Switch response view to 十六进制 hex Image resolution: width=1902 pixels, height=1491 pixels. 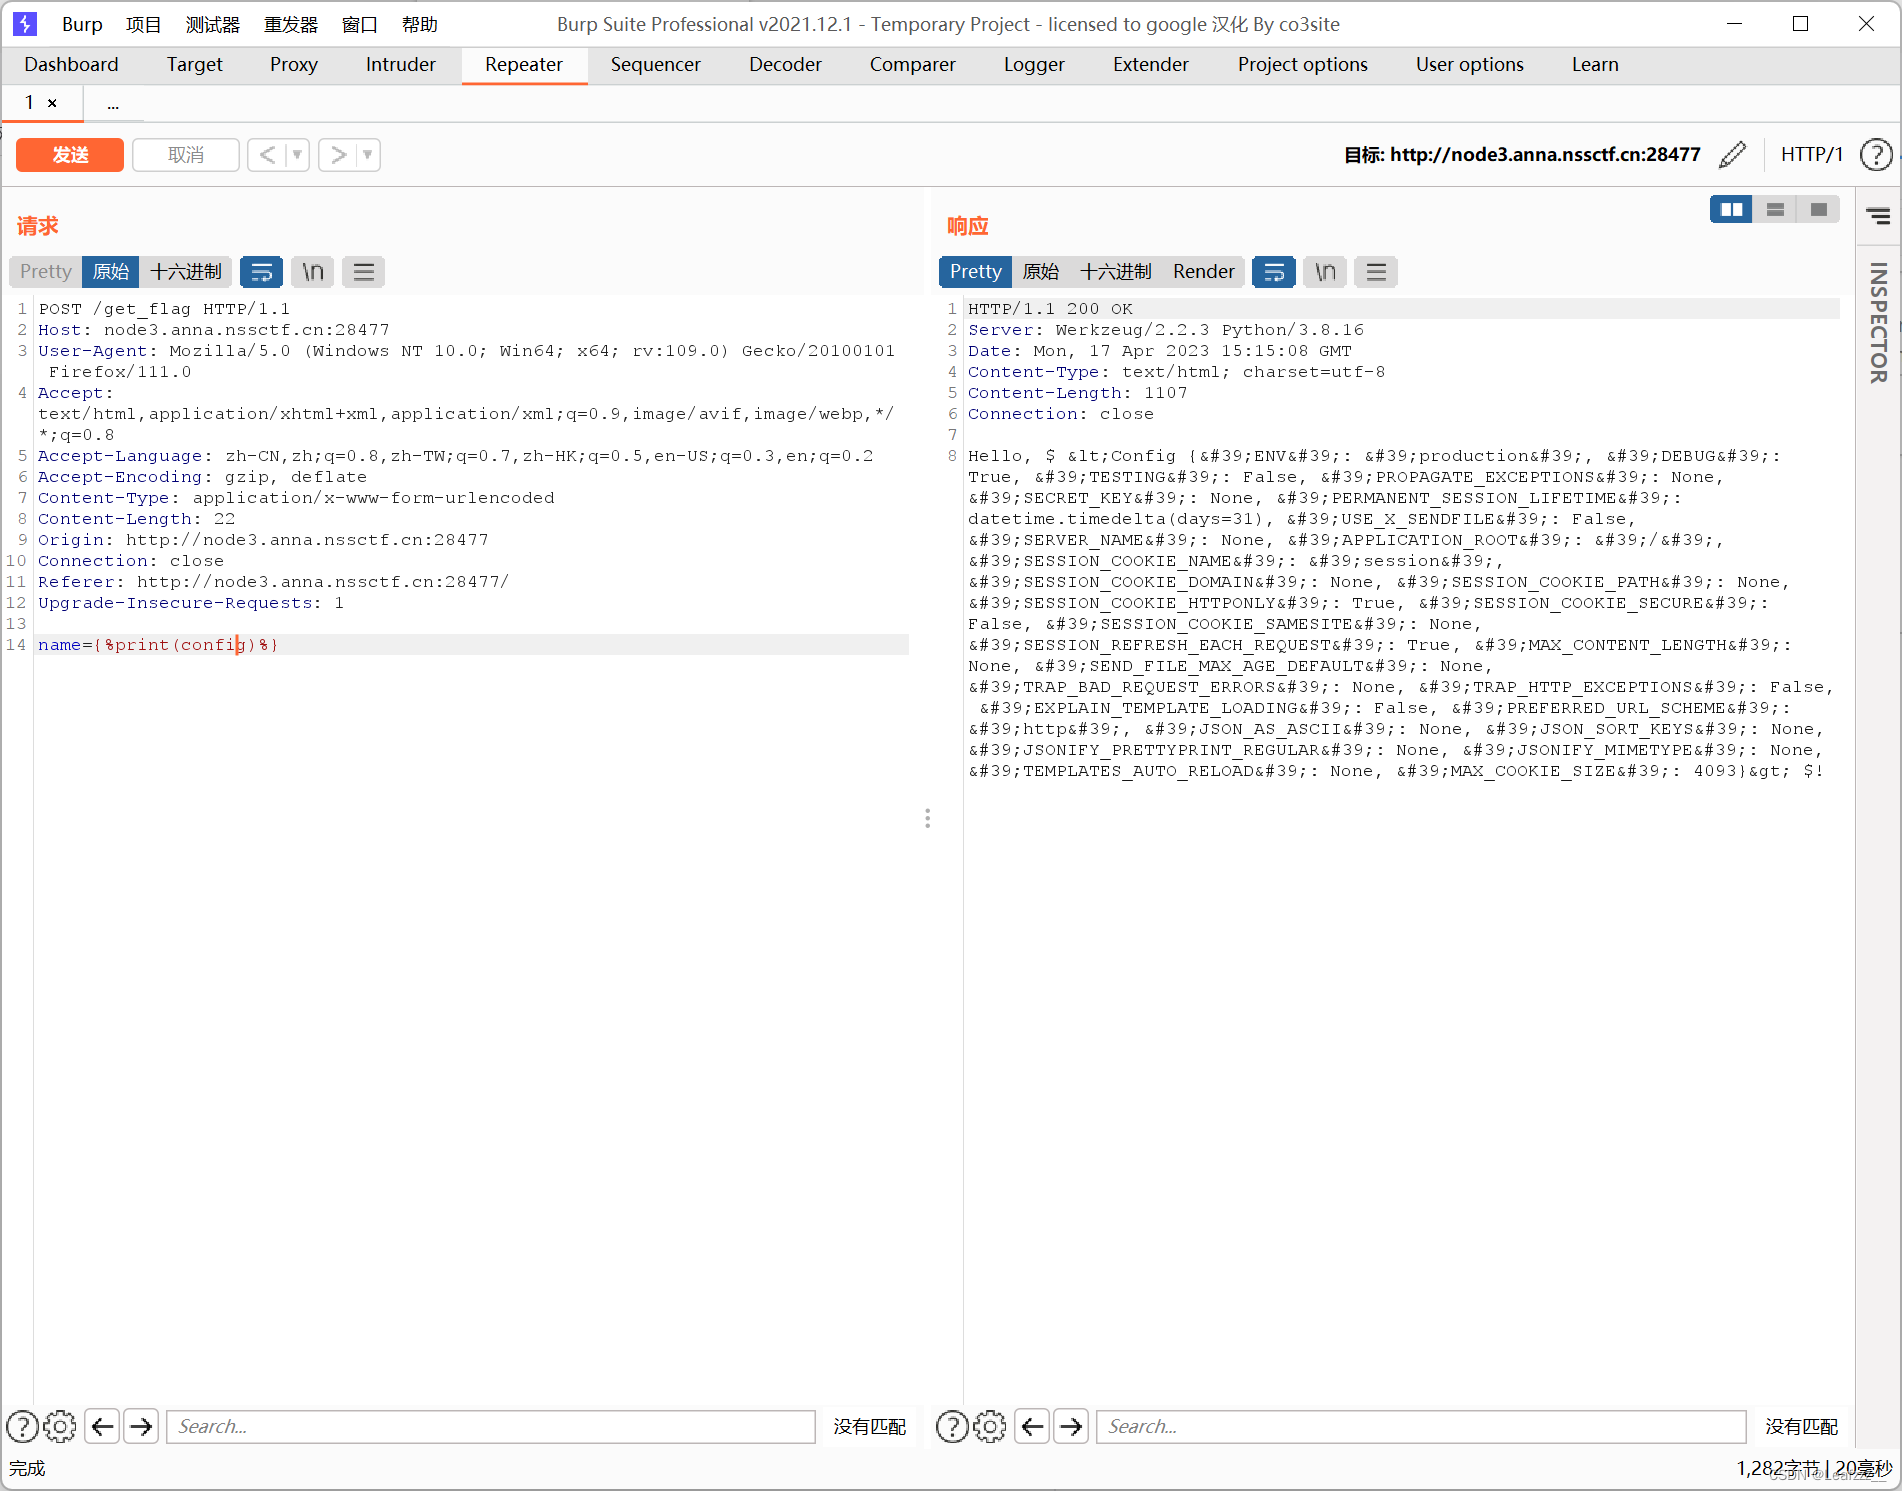coord(1116,272)
